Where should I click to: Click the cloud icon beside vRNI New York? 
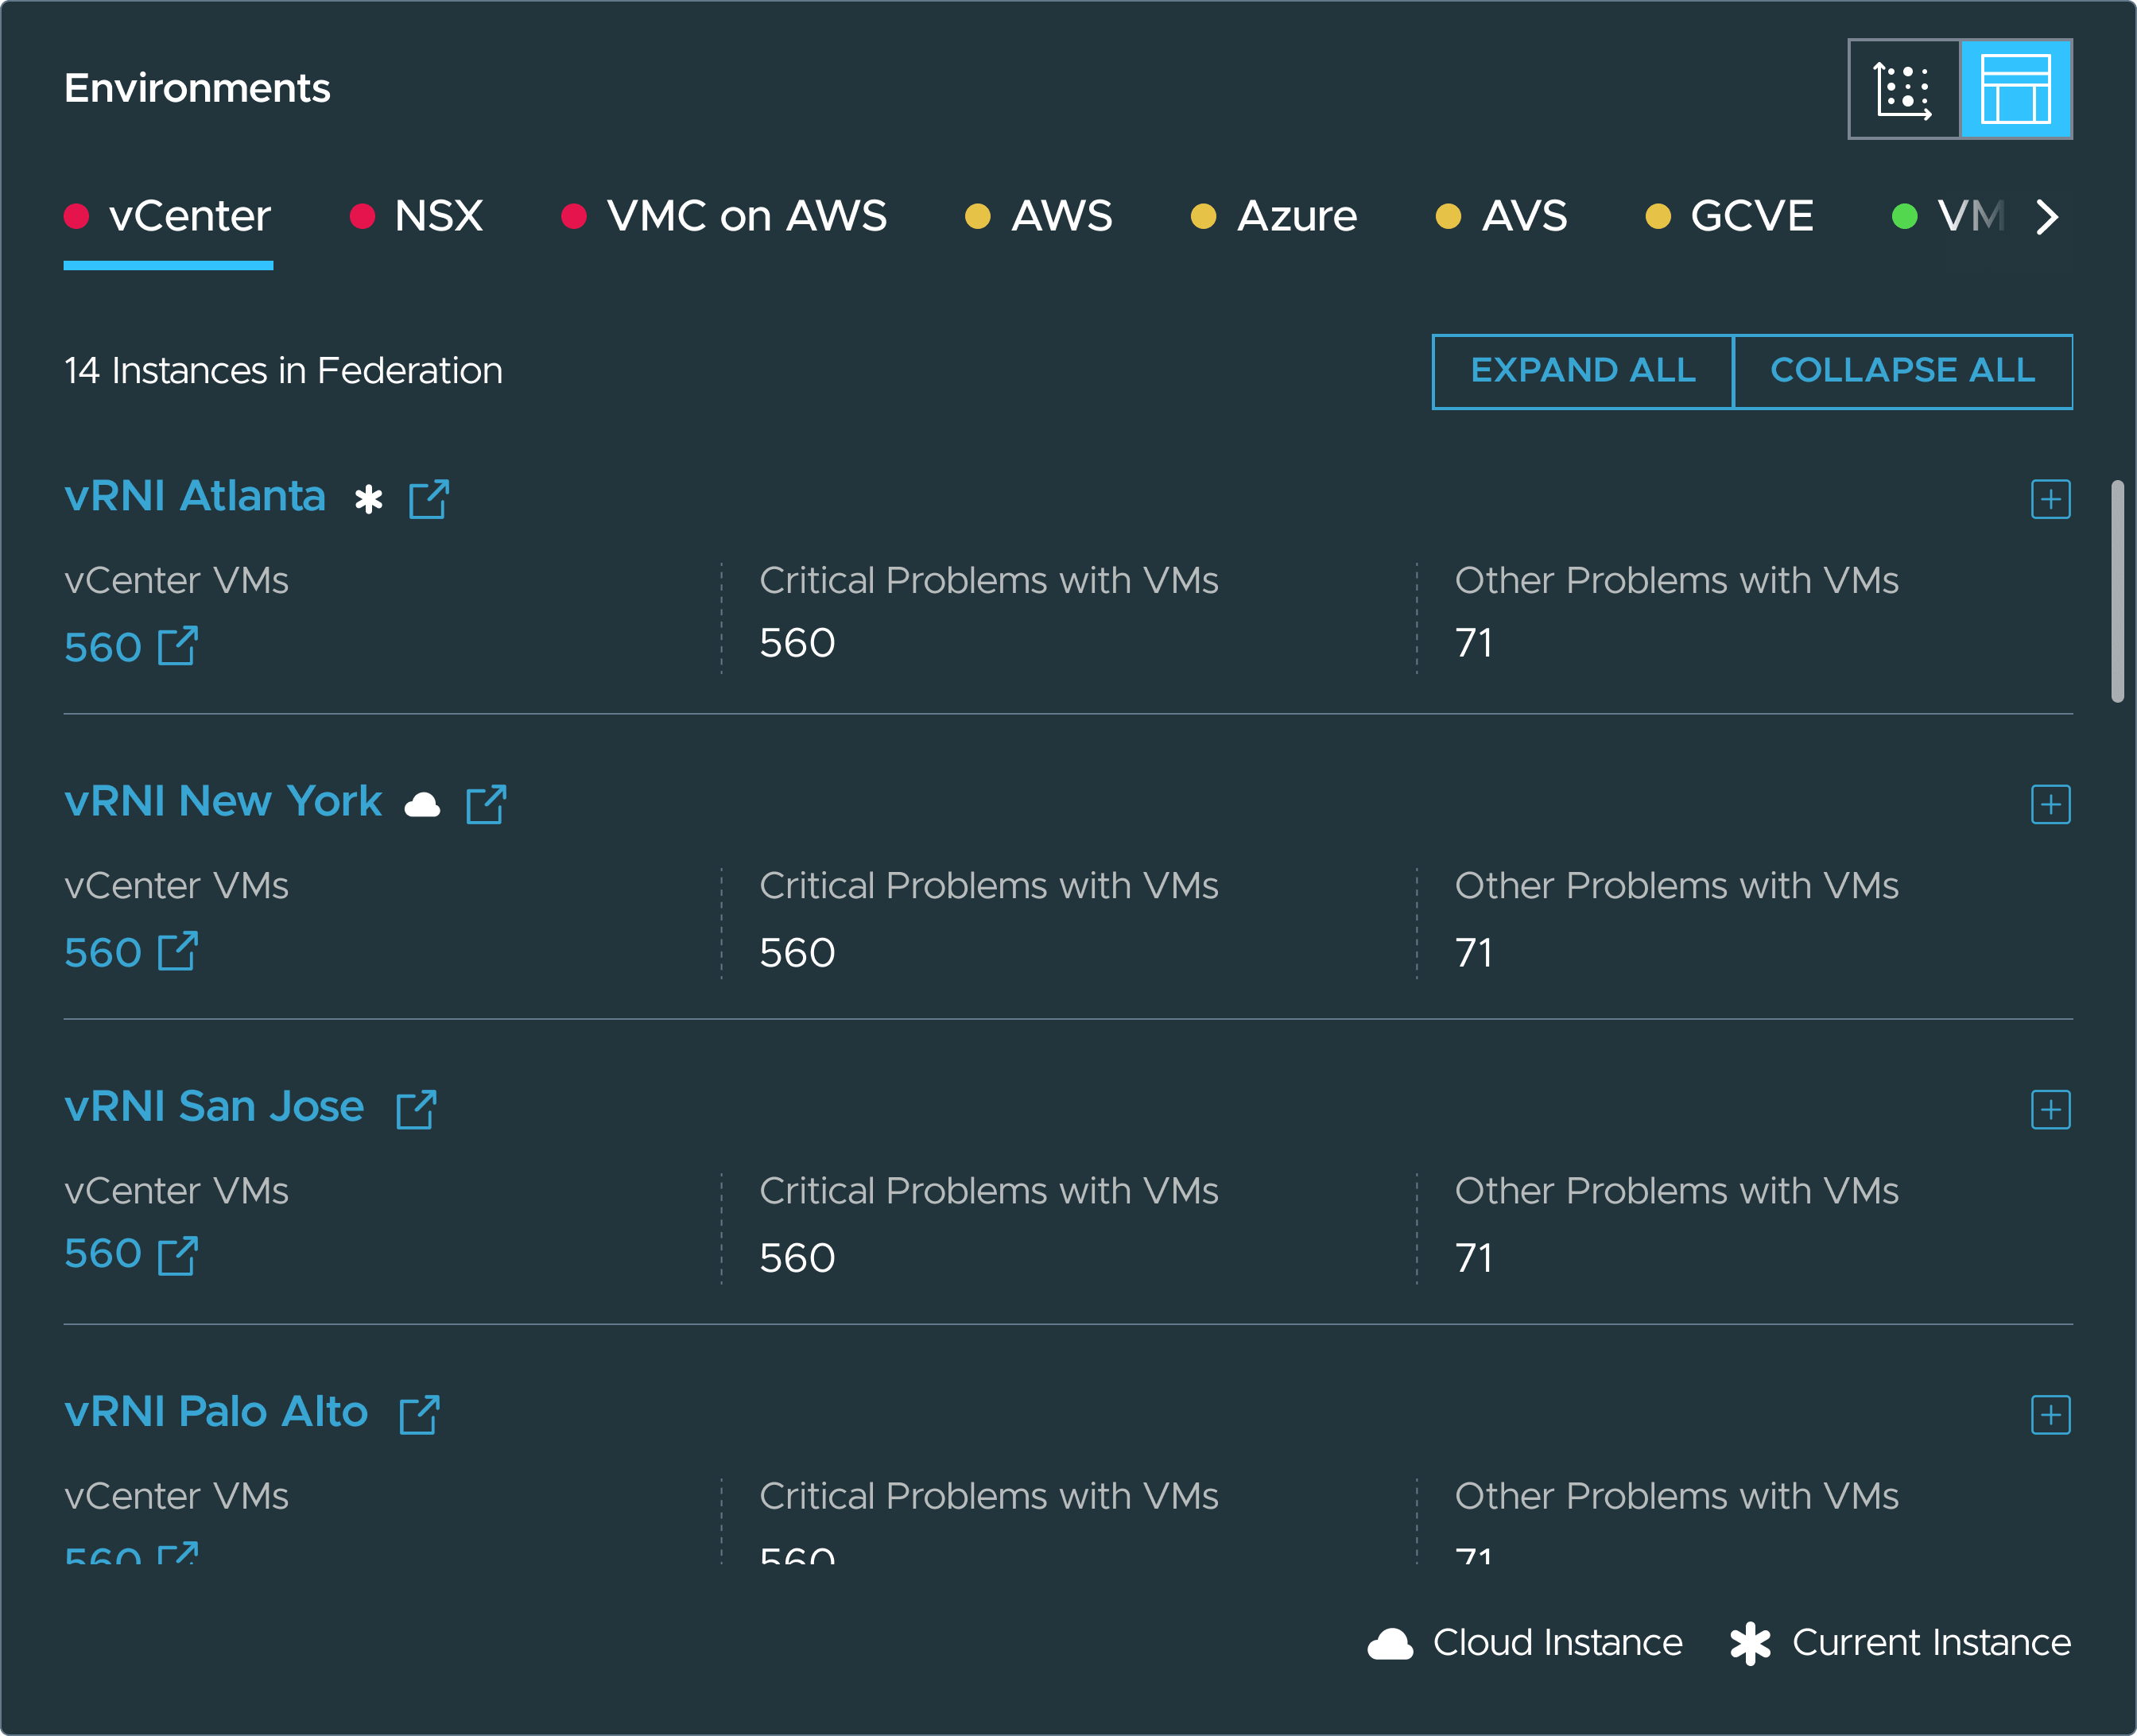click(x=422, y=805)
